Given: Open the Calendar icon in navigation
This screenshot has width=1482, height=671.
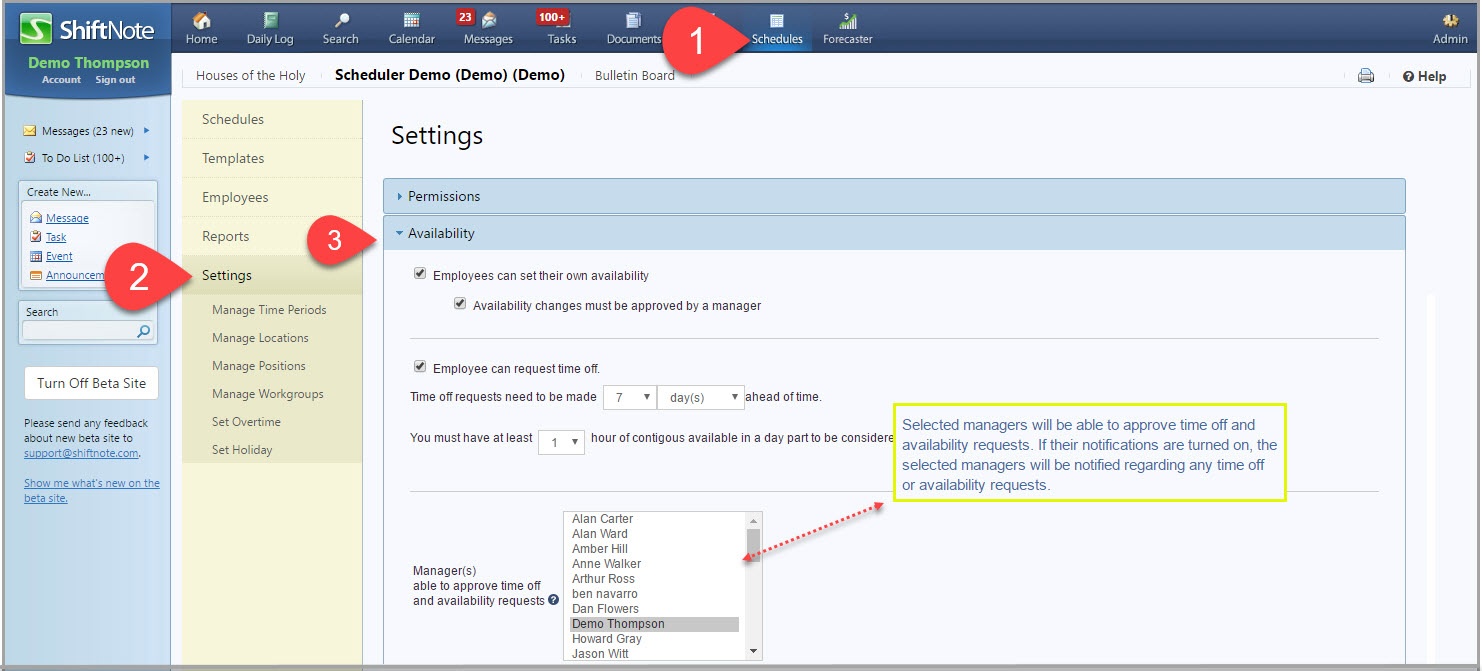Looking at the screenshot, I should (411, 20).
